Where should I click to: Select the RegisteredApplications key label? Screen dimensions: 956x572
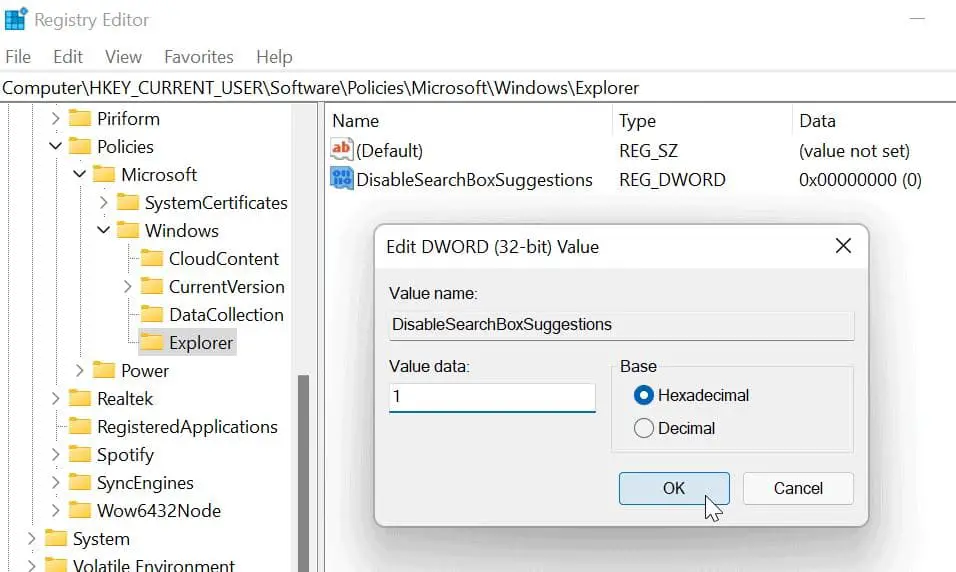click(187, 427)
